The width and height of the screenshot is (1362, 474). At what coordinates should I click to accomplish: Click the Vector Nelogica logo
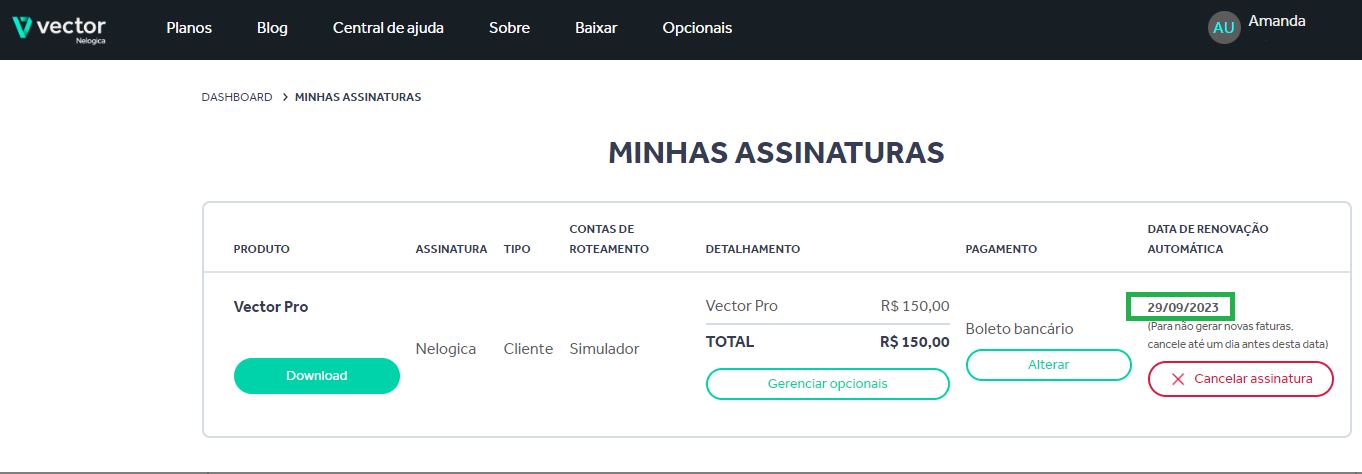click(59, 28)
